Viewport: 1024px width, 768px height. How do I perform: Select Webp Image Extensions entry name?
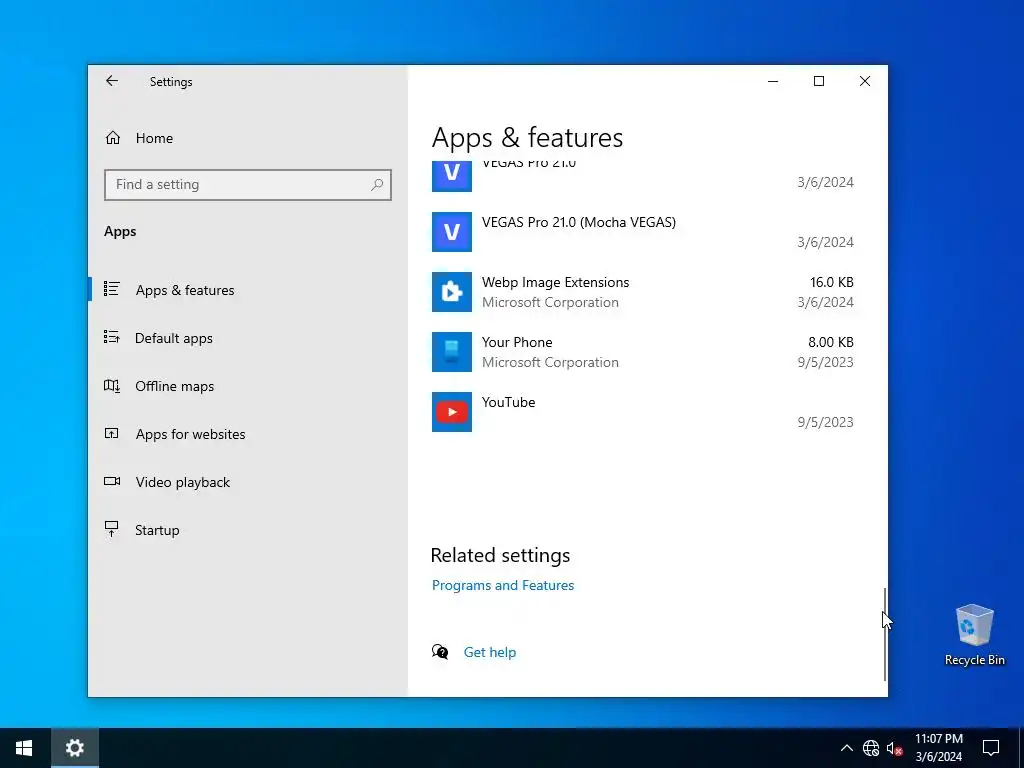[556, 282]
